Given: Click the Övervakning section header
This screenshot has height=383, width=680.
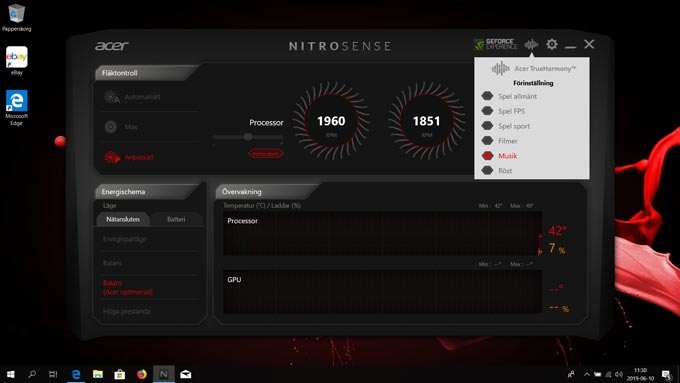Looking at the screenshot, I should tap(242, 192).
